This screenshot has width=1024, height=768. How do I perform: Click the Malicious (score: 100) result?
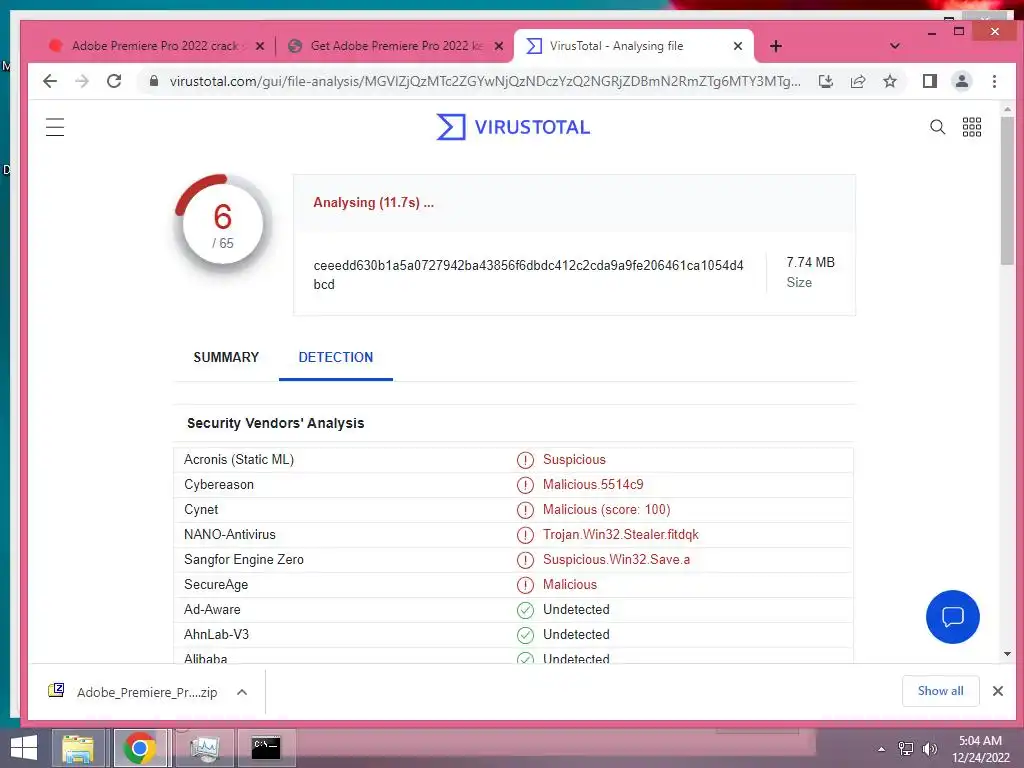click(607, 509)
